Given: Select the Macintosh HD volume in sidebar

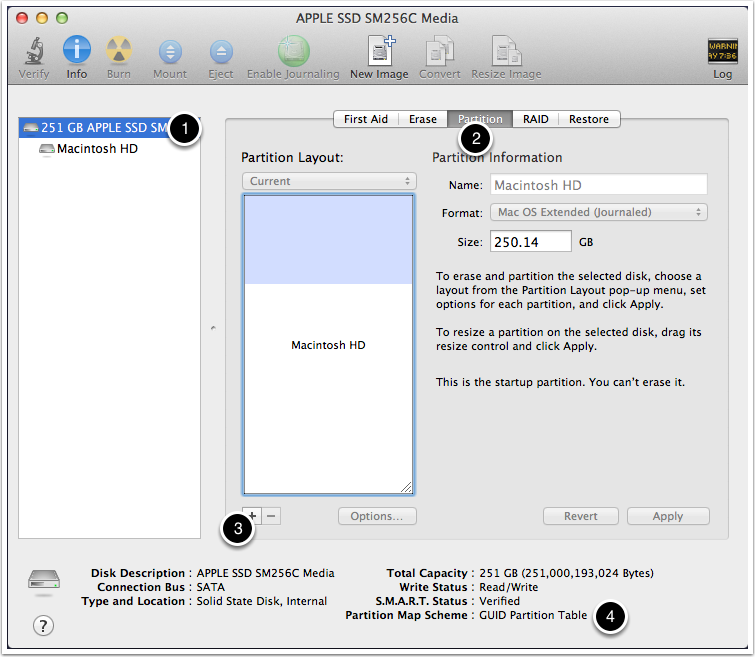Looking at the screenshot, I should [x=97, y=149].
